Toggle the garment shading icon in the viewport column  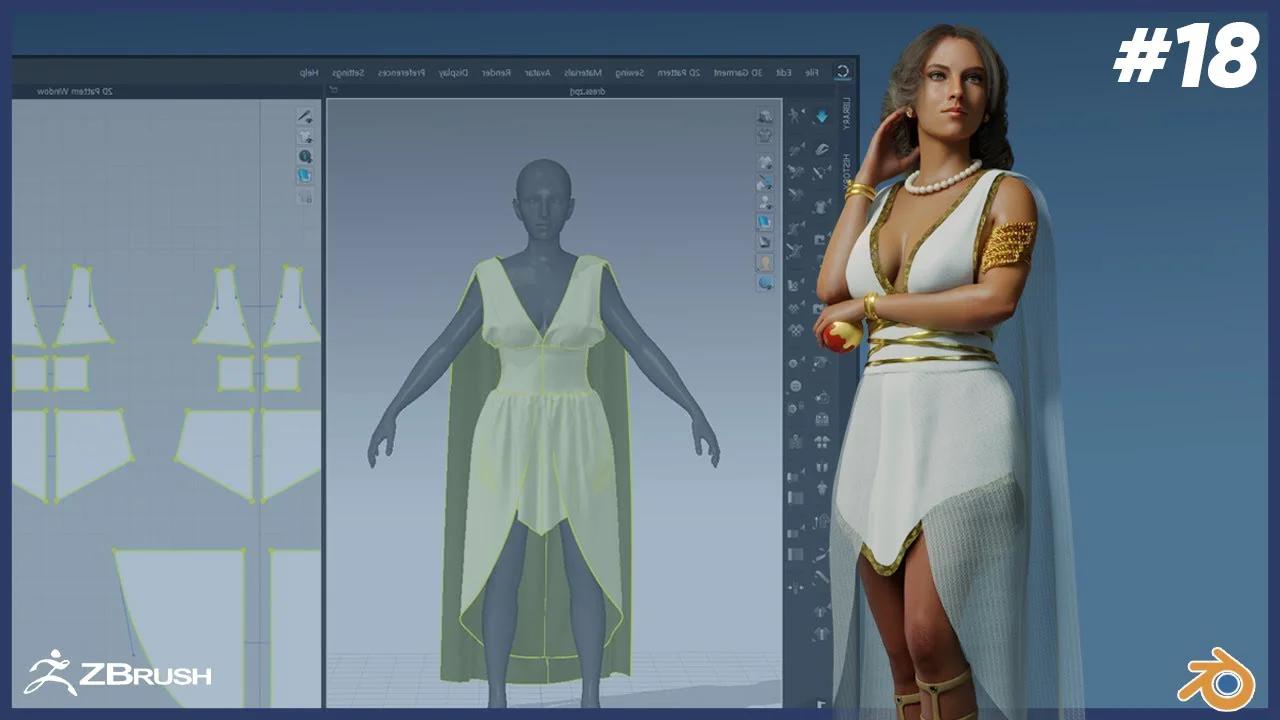pos(765,222)
